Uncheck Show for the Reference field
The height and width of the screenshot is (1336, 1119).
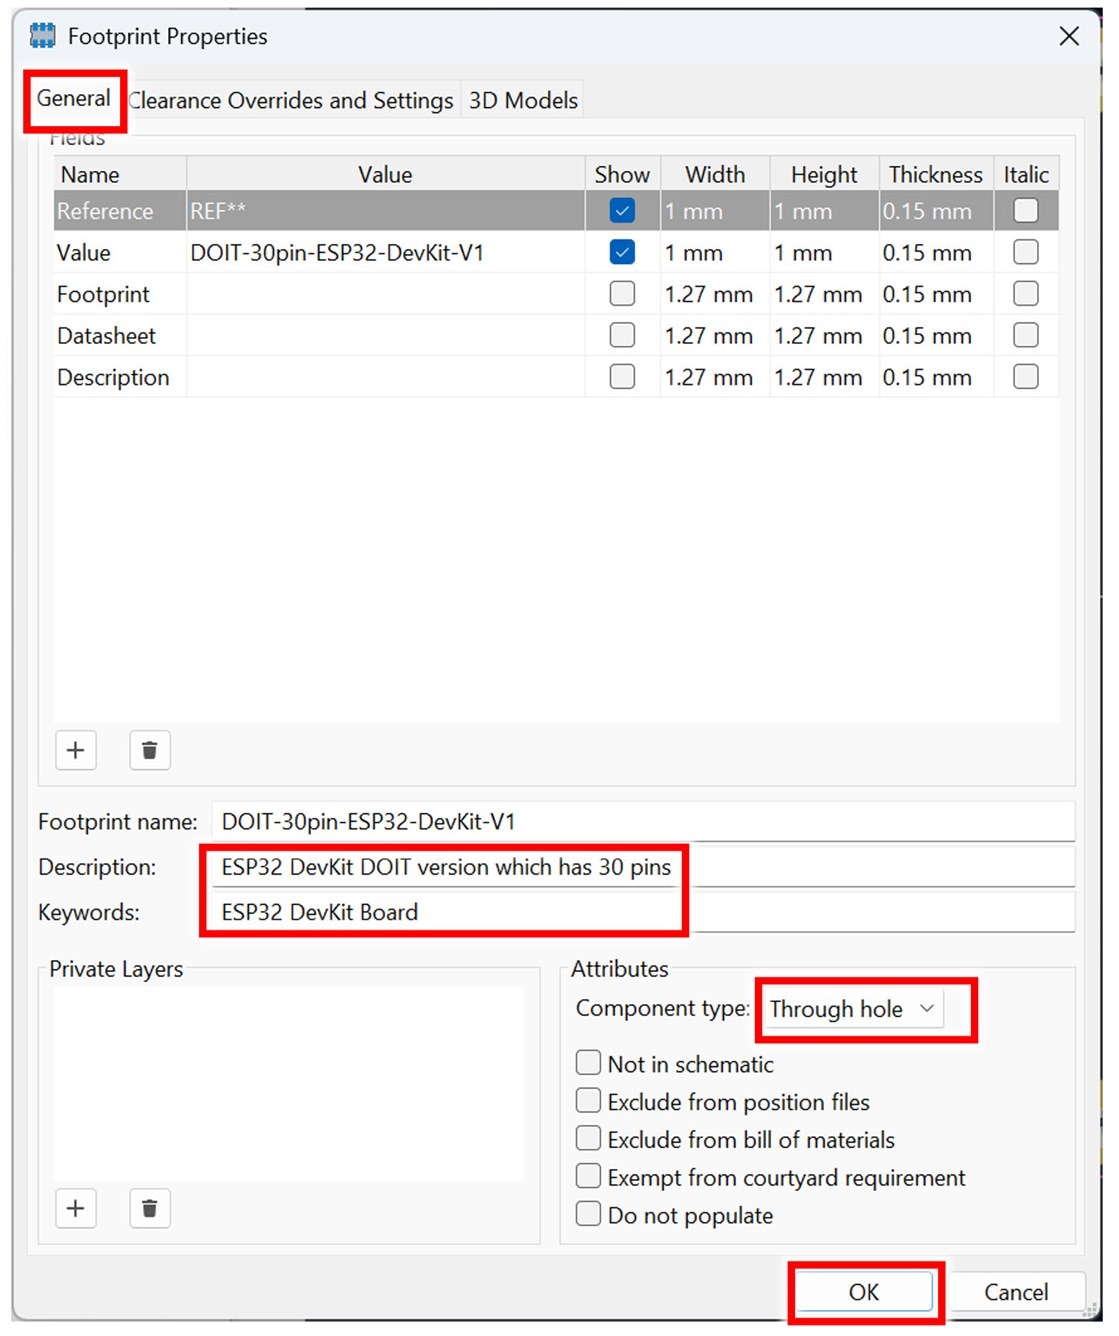click(622, 211)
